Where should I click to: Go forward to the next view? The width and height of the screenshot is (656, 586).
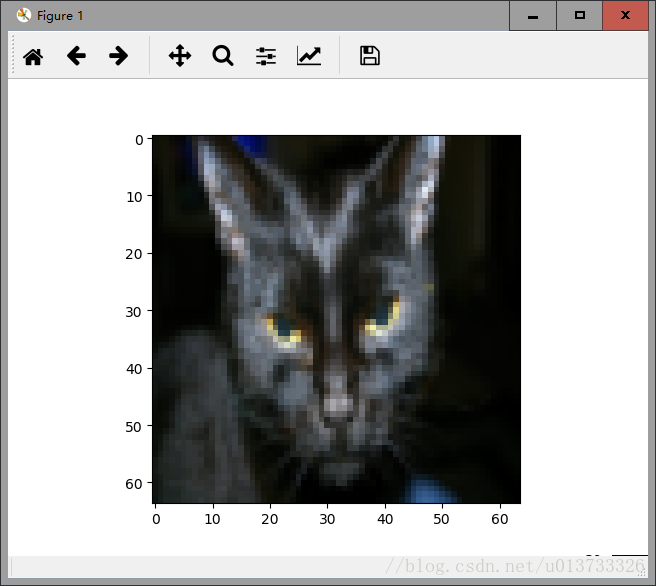[118, 56]
